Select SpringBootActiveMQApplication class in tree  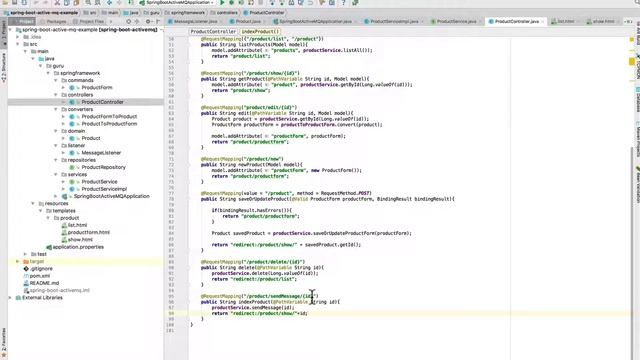(111, 196)
